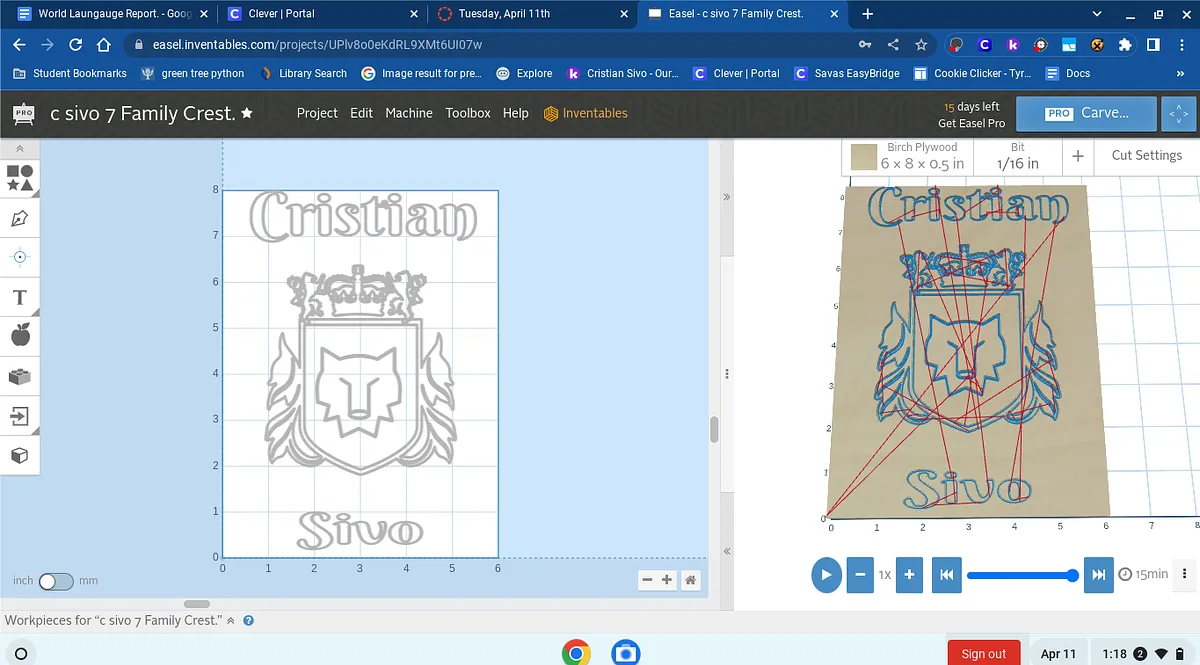Open the simulation three-dot options menu

click(1185, 574)
